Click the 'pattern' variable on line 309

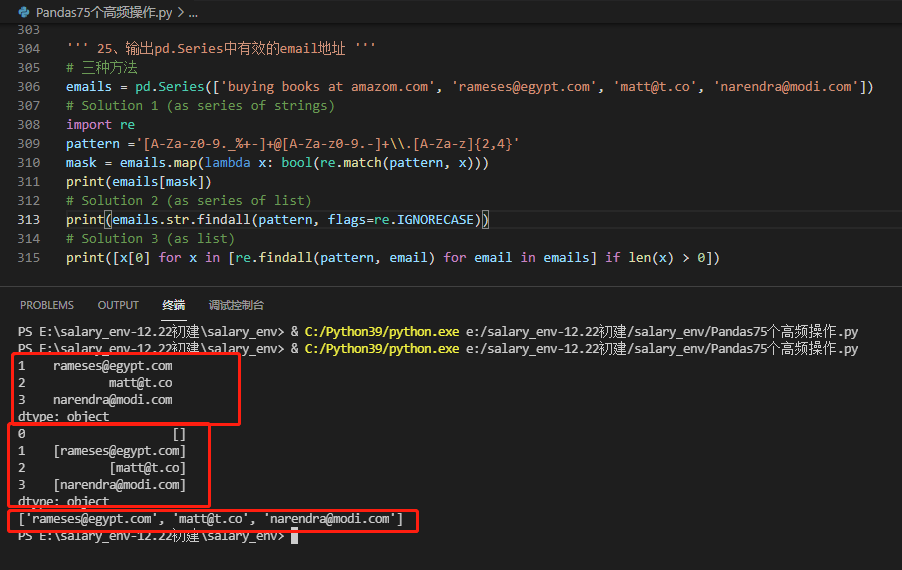(93, 143)
